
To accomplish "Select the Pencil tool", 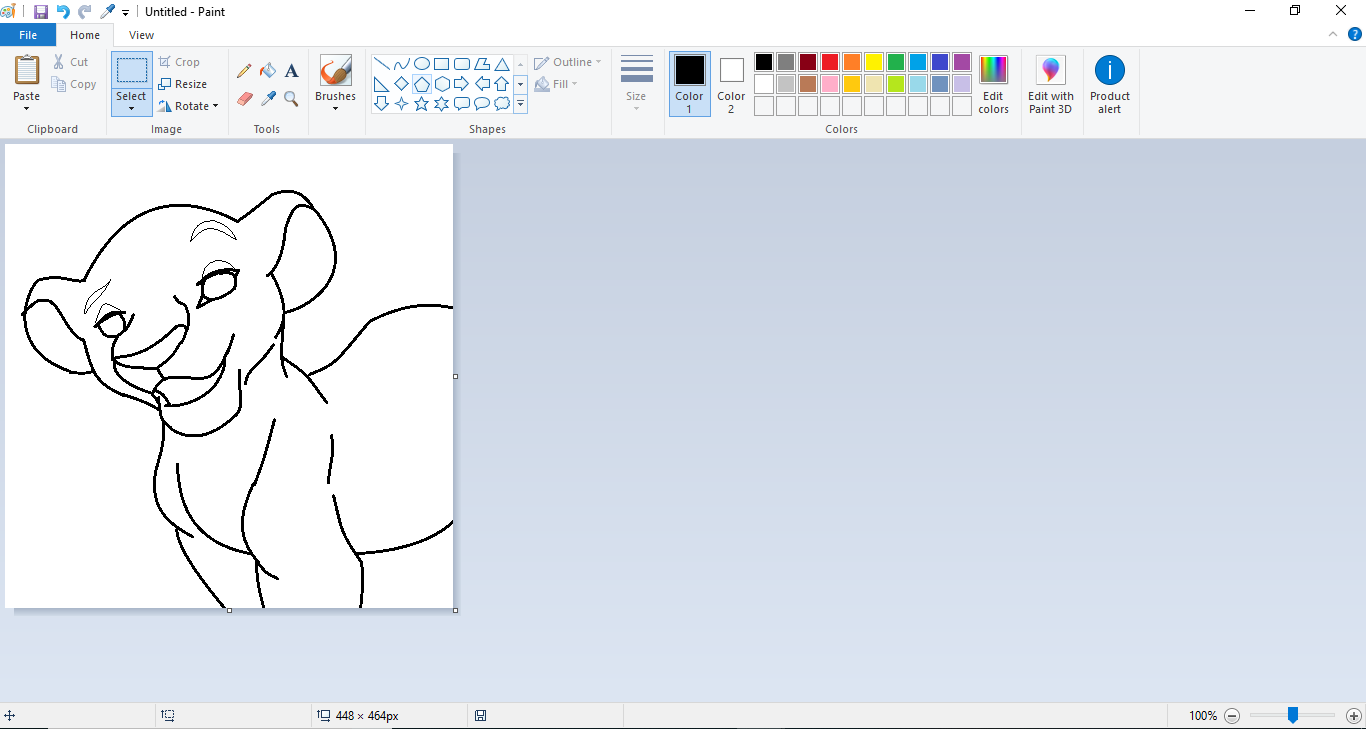I will tap(244, 71).
